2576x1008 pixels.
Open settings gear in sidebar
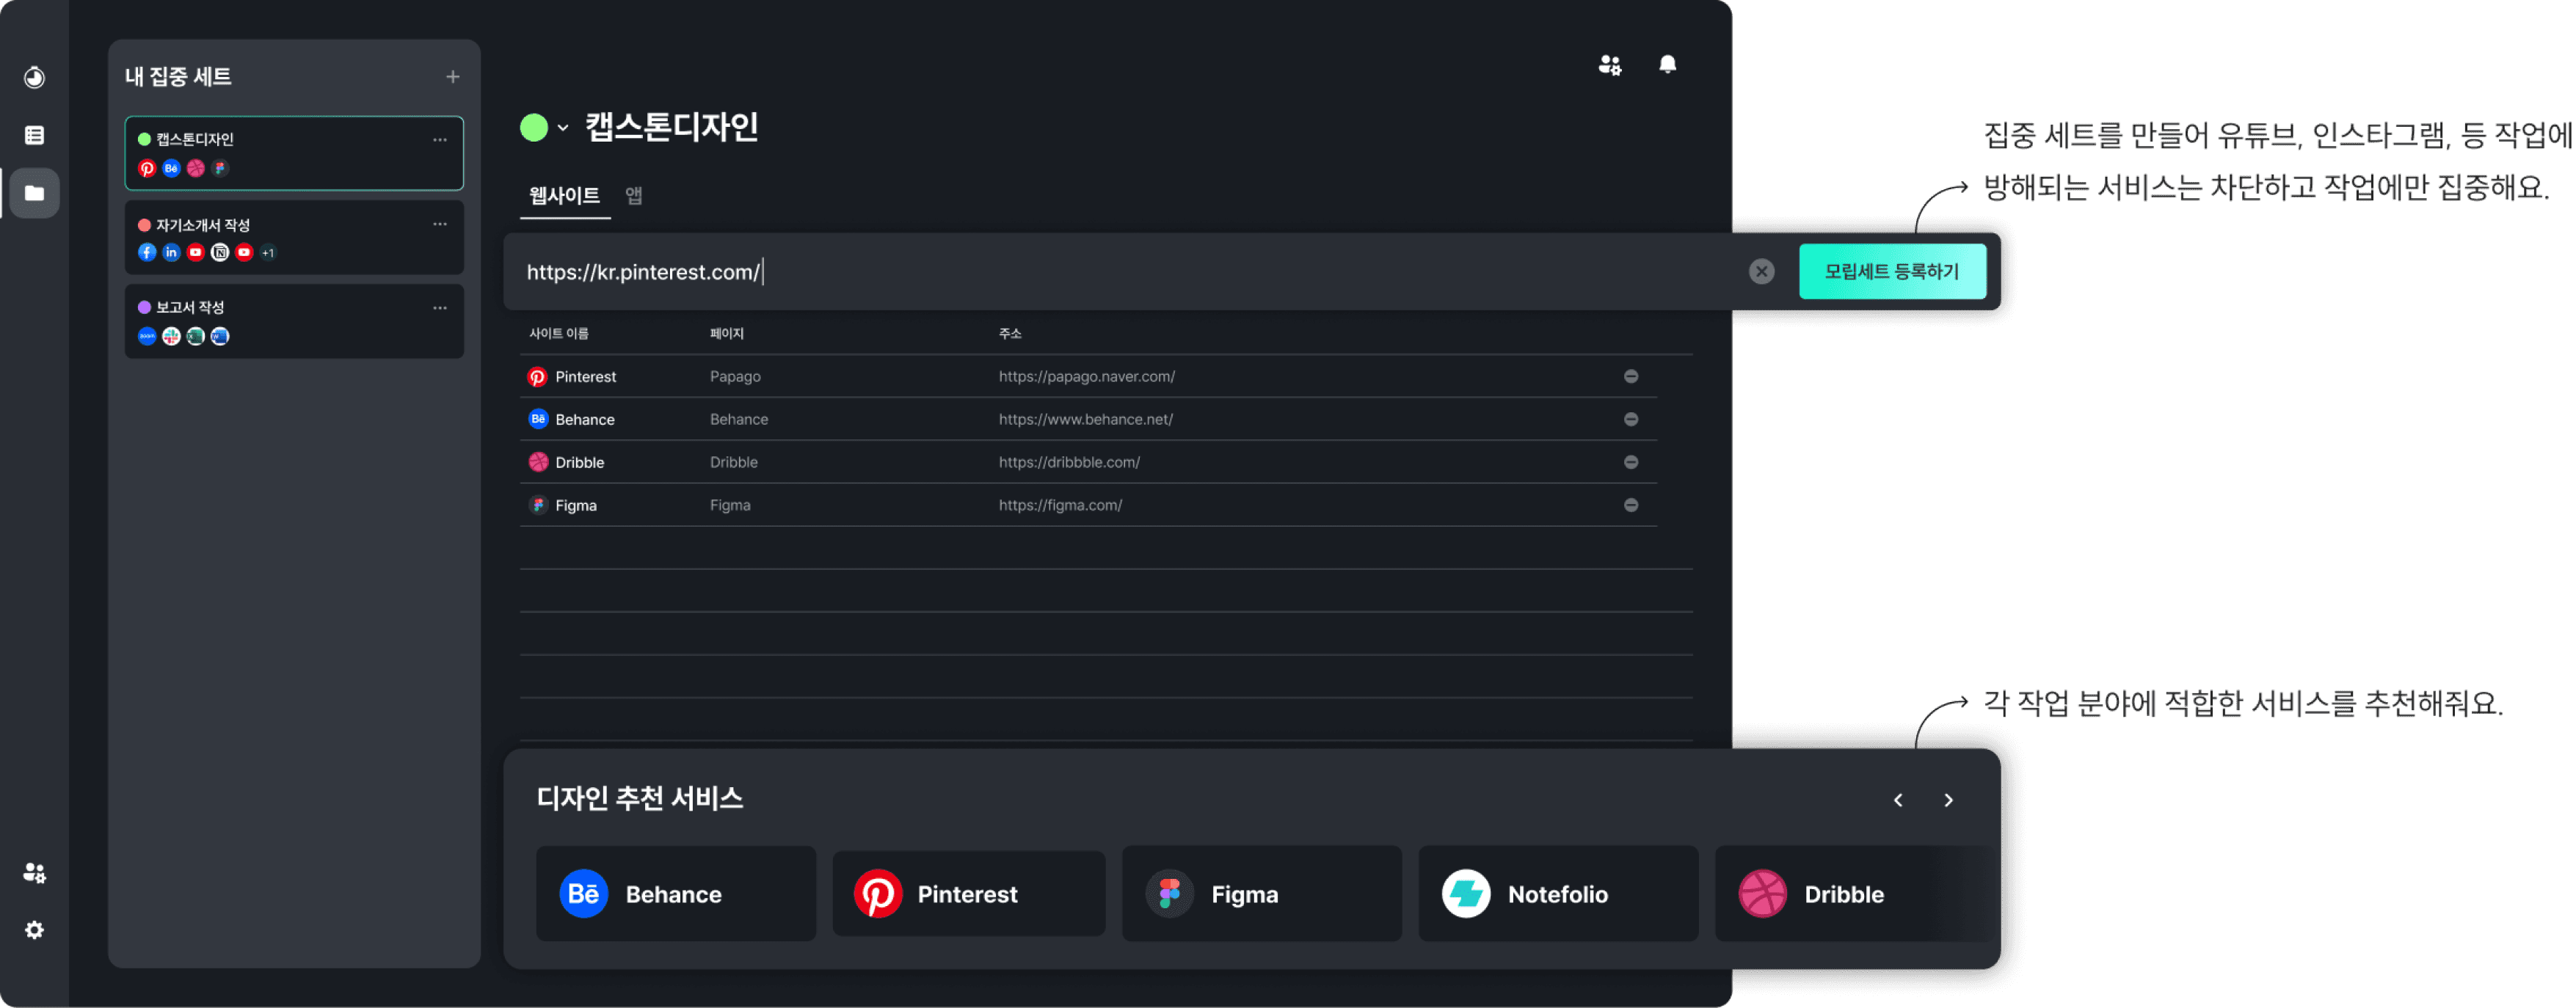tap(34, 930)
